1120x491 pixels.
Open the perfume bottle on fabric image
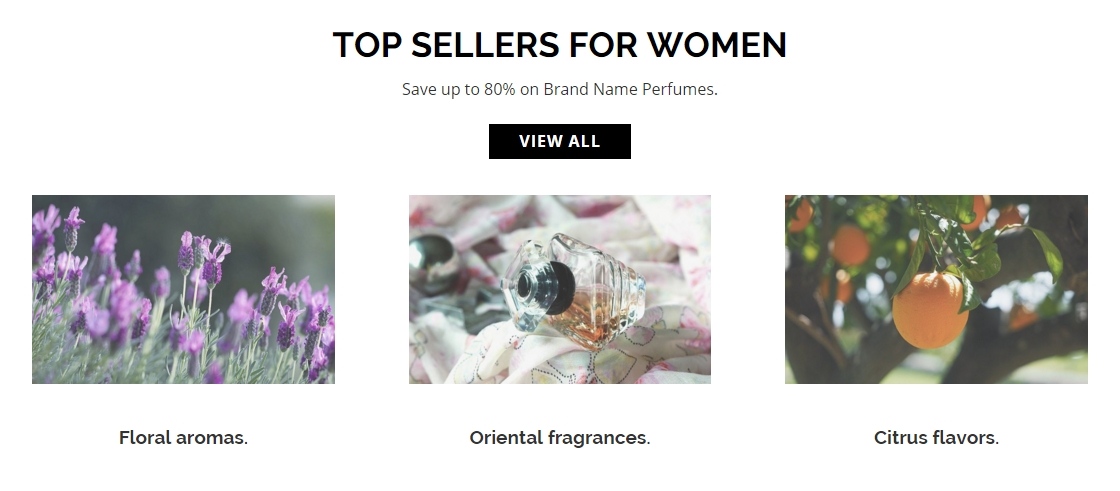click(559, 289)
